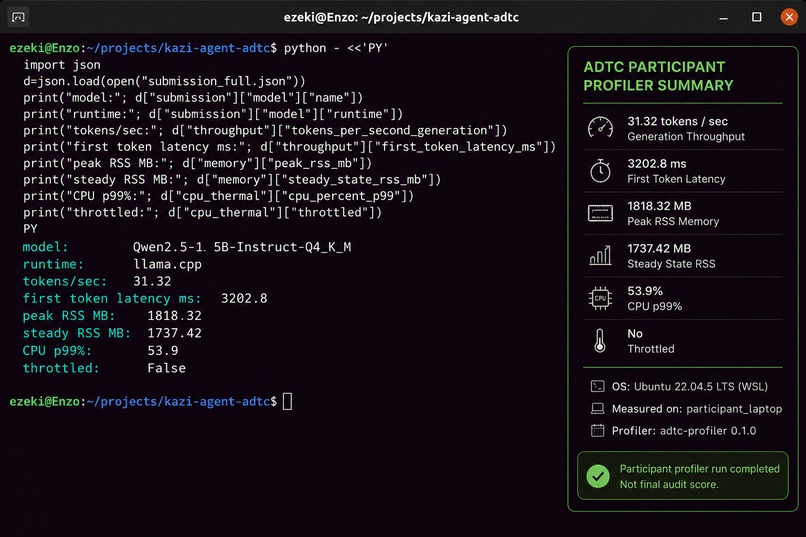Click 'Participant profiler run completed' message
Screen dimensions: 806x537
click(x=699, y=469)
